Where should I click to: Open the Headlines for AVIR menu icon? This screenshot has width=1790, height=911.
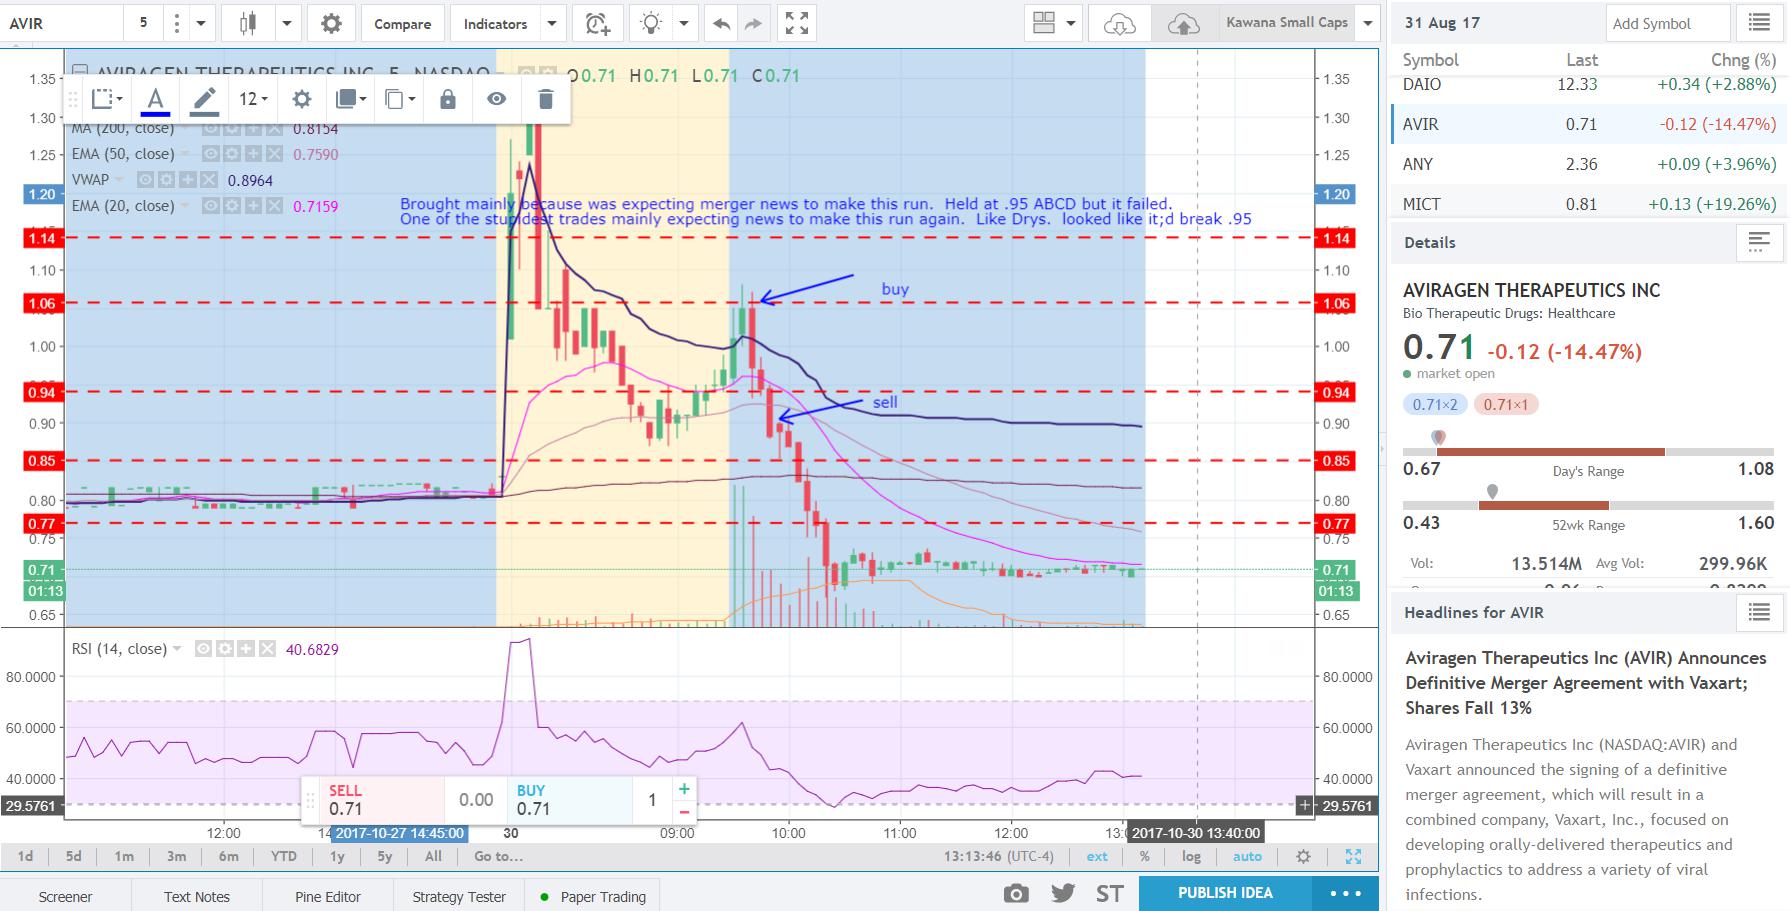[1759, 612]
